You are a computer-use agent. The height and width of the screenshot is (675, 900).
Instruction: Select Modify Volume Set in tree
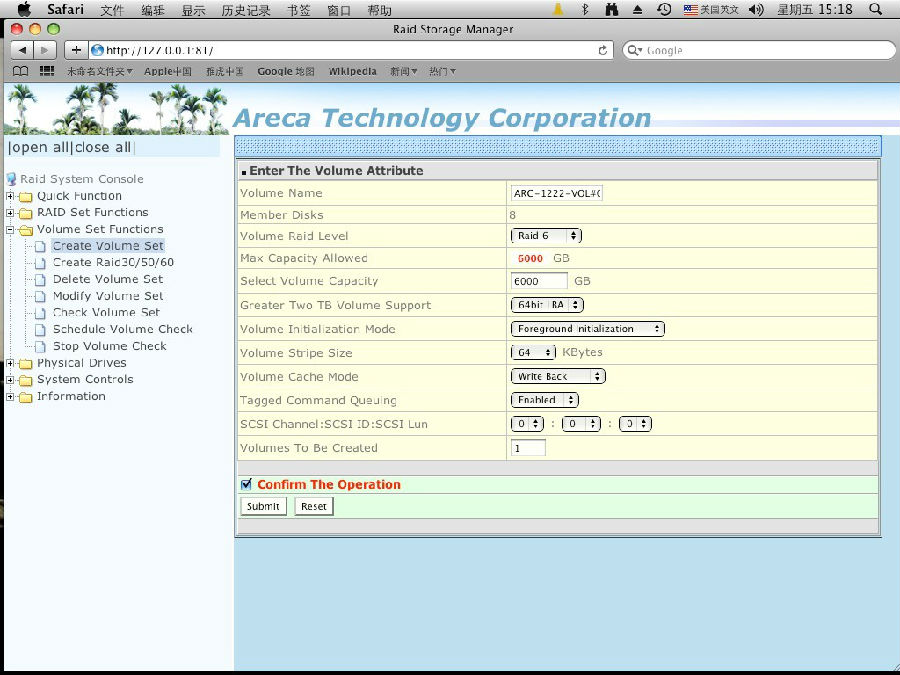[x=108, y=296]
